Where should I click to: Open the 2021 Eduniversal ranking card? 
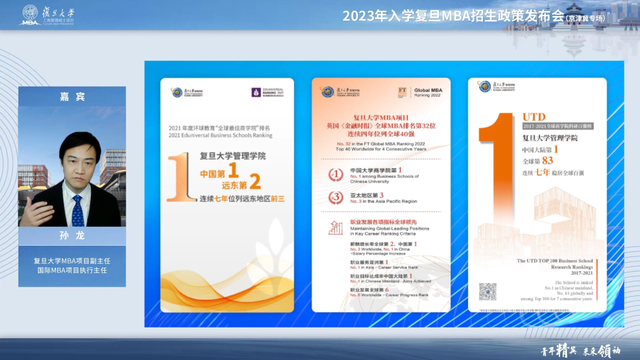coord(227,195)
